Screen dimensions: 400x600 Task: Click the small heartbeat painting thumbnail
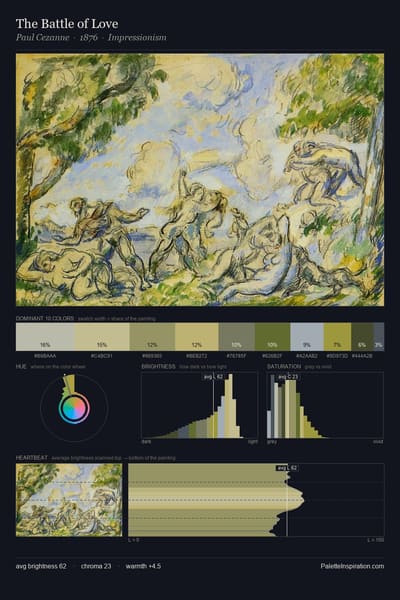point(69,500)
